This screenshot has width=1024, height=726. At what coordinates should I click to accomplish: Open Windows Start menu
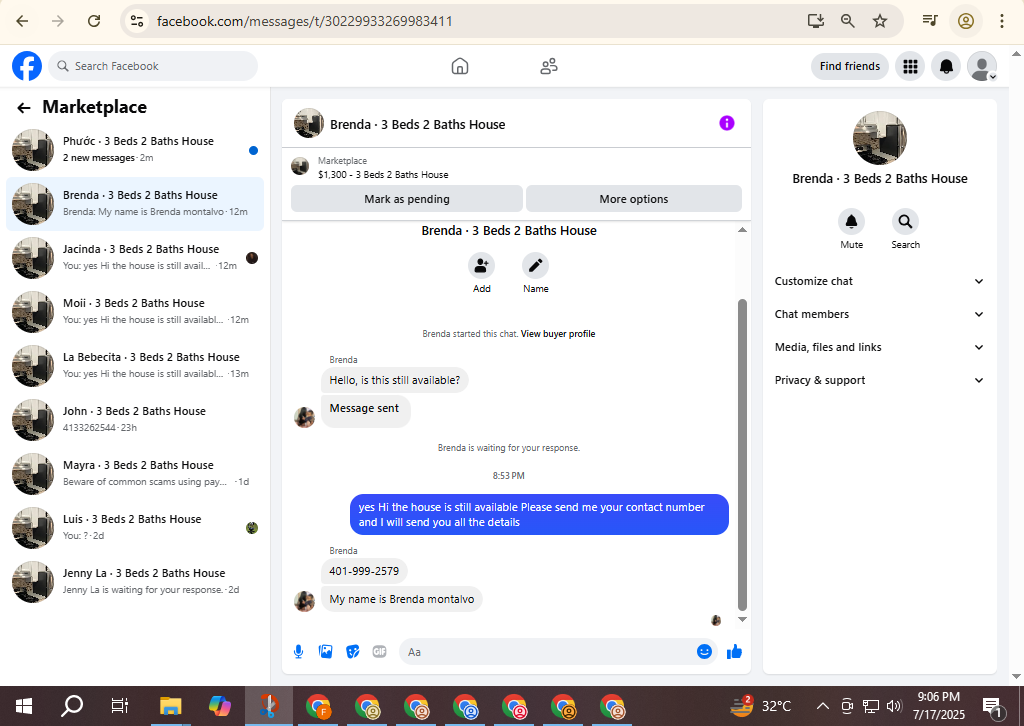[24, 706]
